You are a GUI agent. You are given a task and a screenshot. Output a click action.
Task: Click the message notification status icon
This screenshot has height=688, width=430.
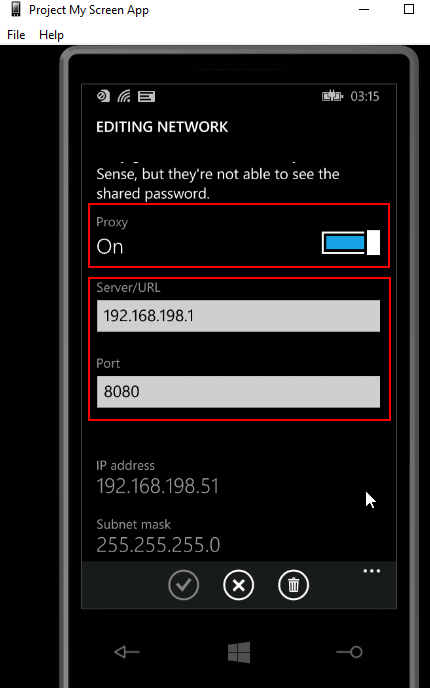click(147, 97)
